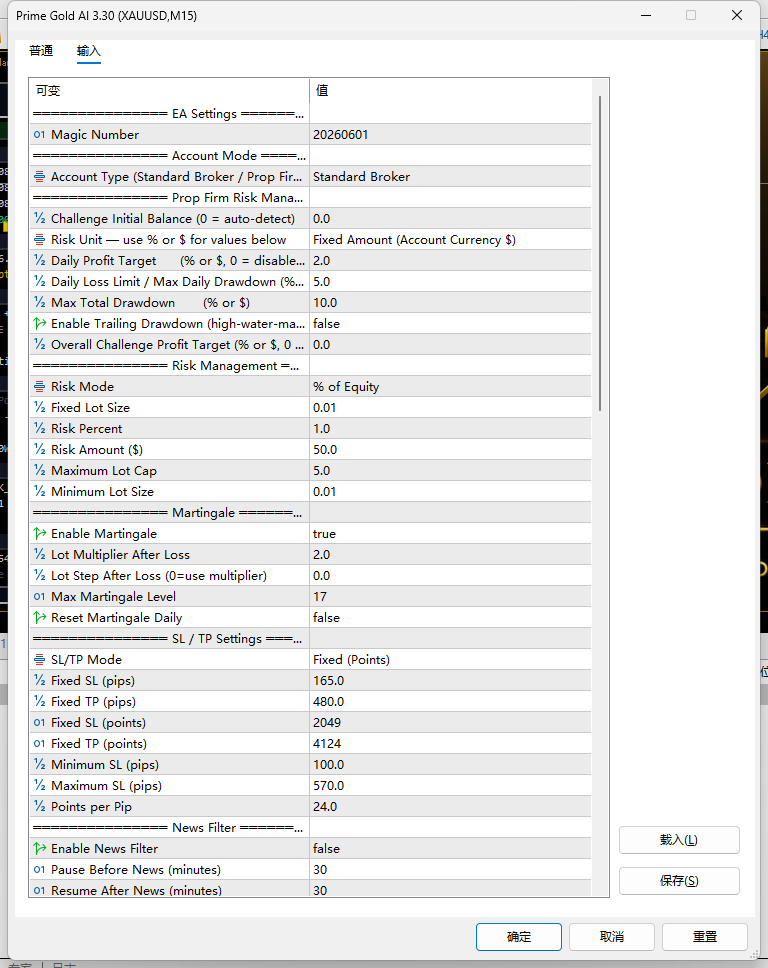Click the 取消 button

612,937
